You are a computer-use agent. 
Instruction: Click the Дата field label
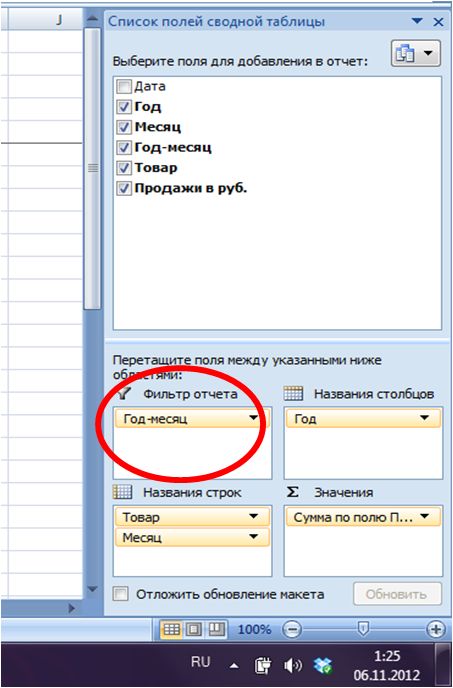(x=150, y=86)
